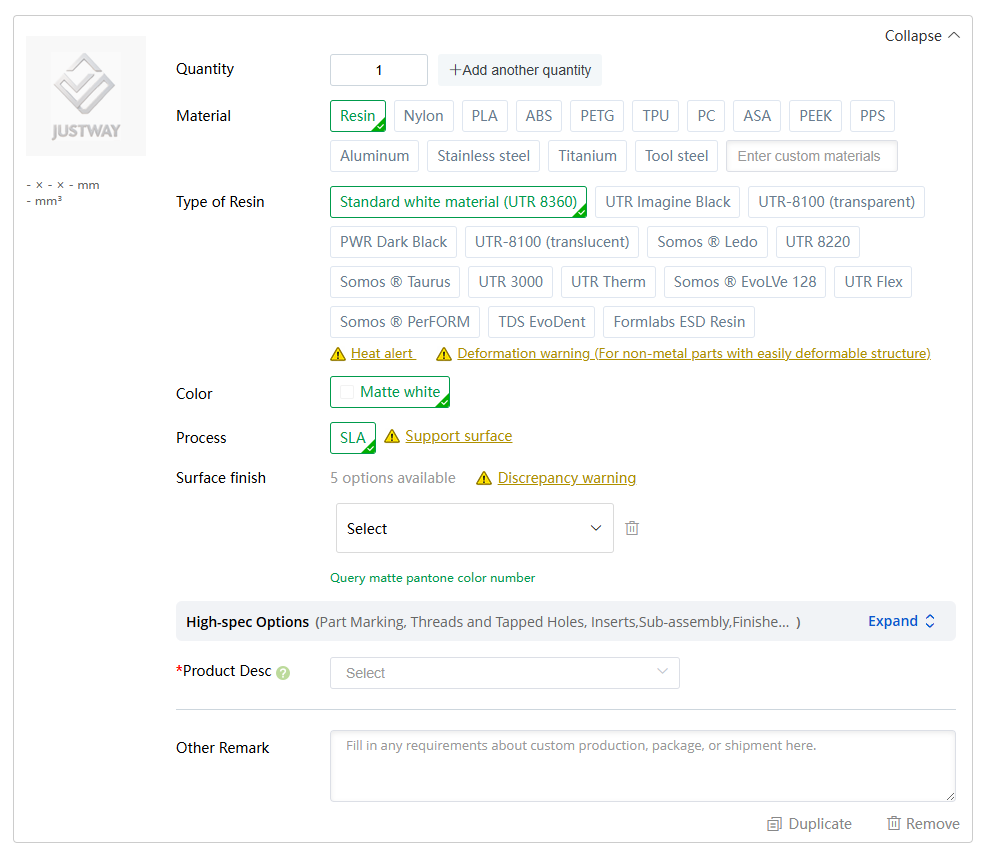Choose PWR Dark Black resin

(x=393, y=242)
